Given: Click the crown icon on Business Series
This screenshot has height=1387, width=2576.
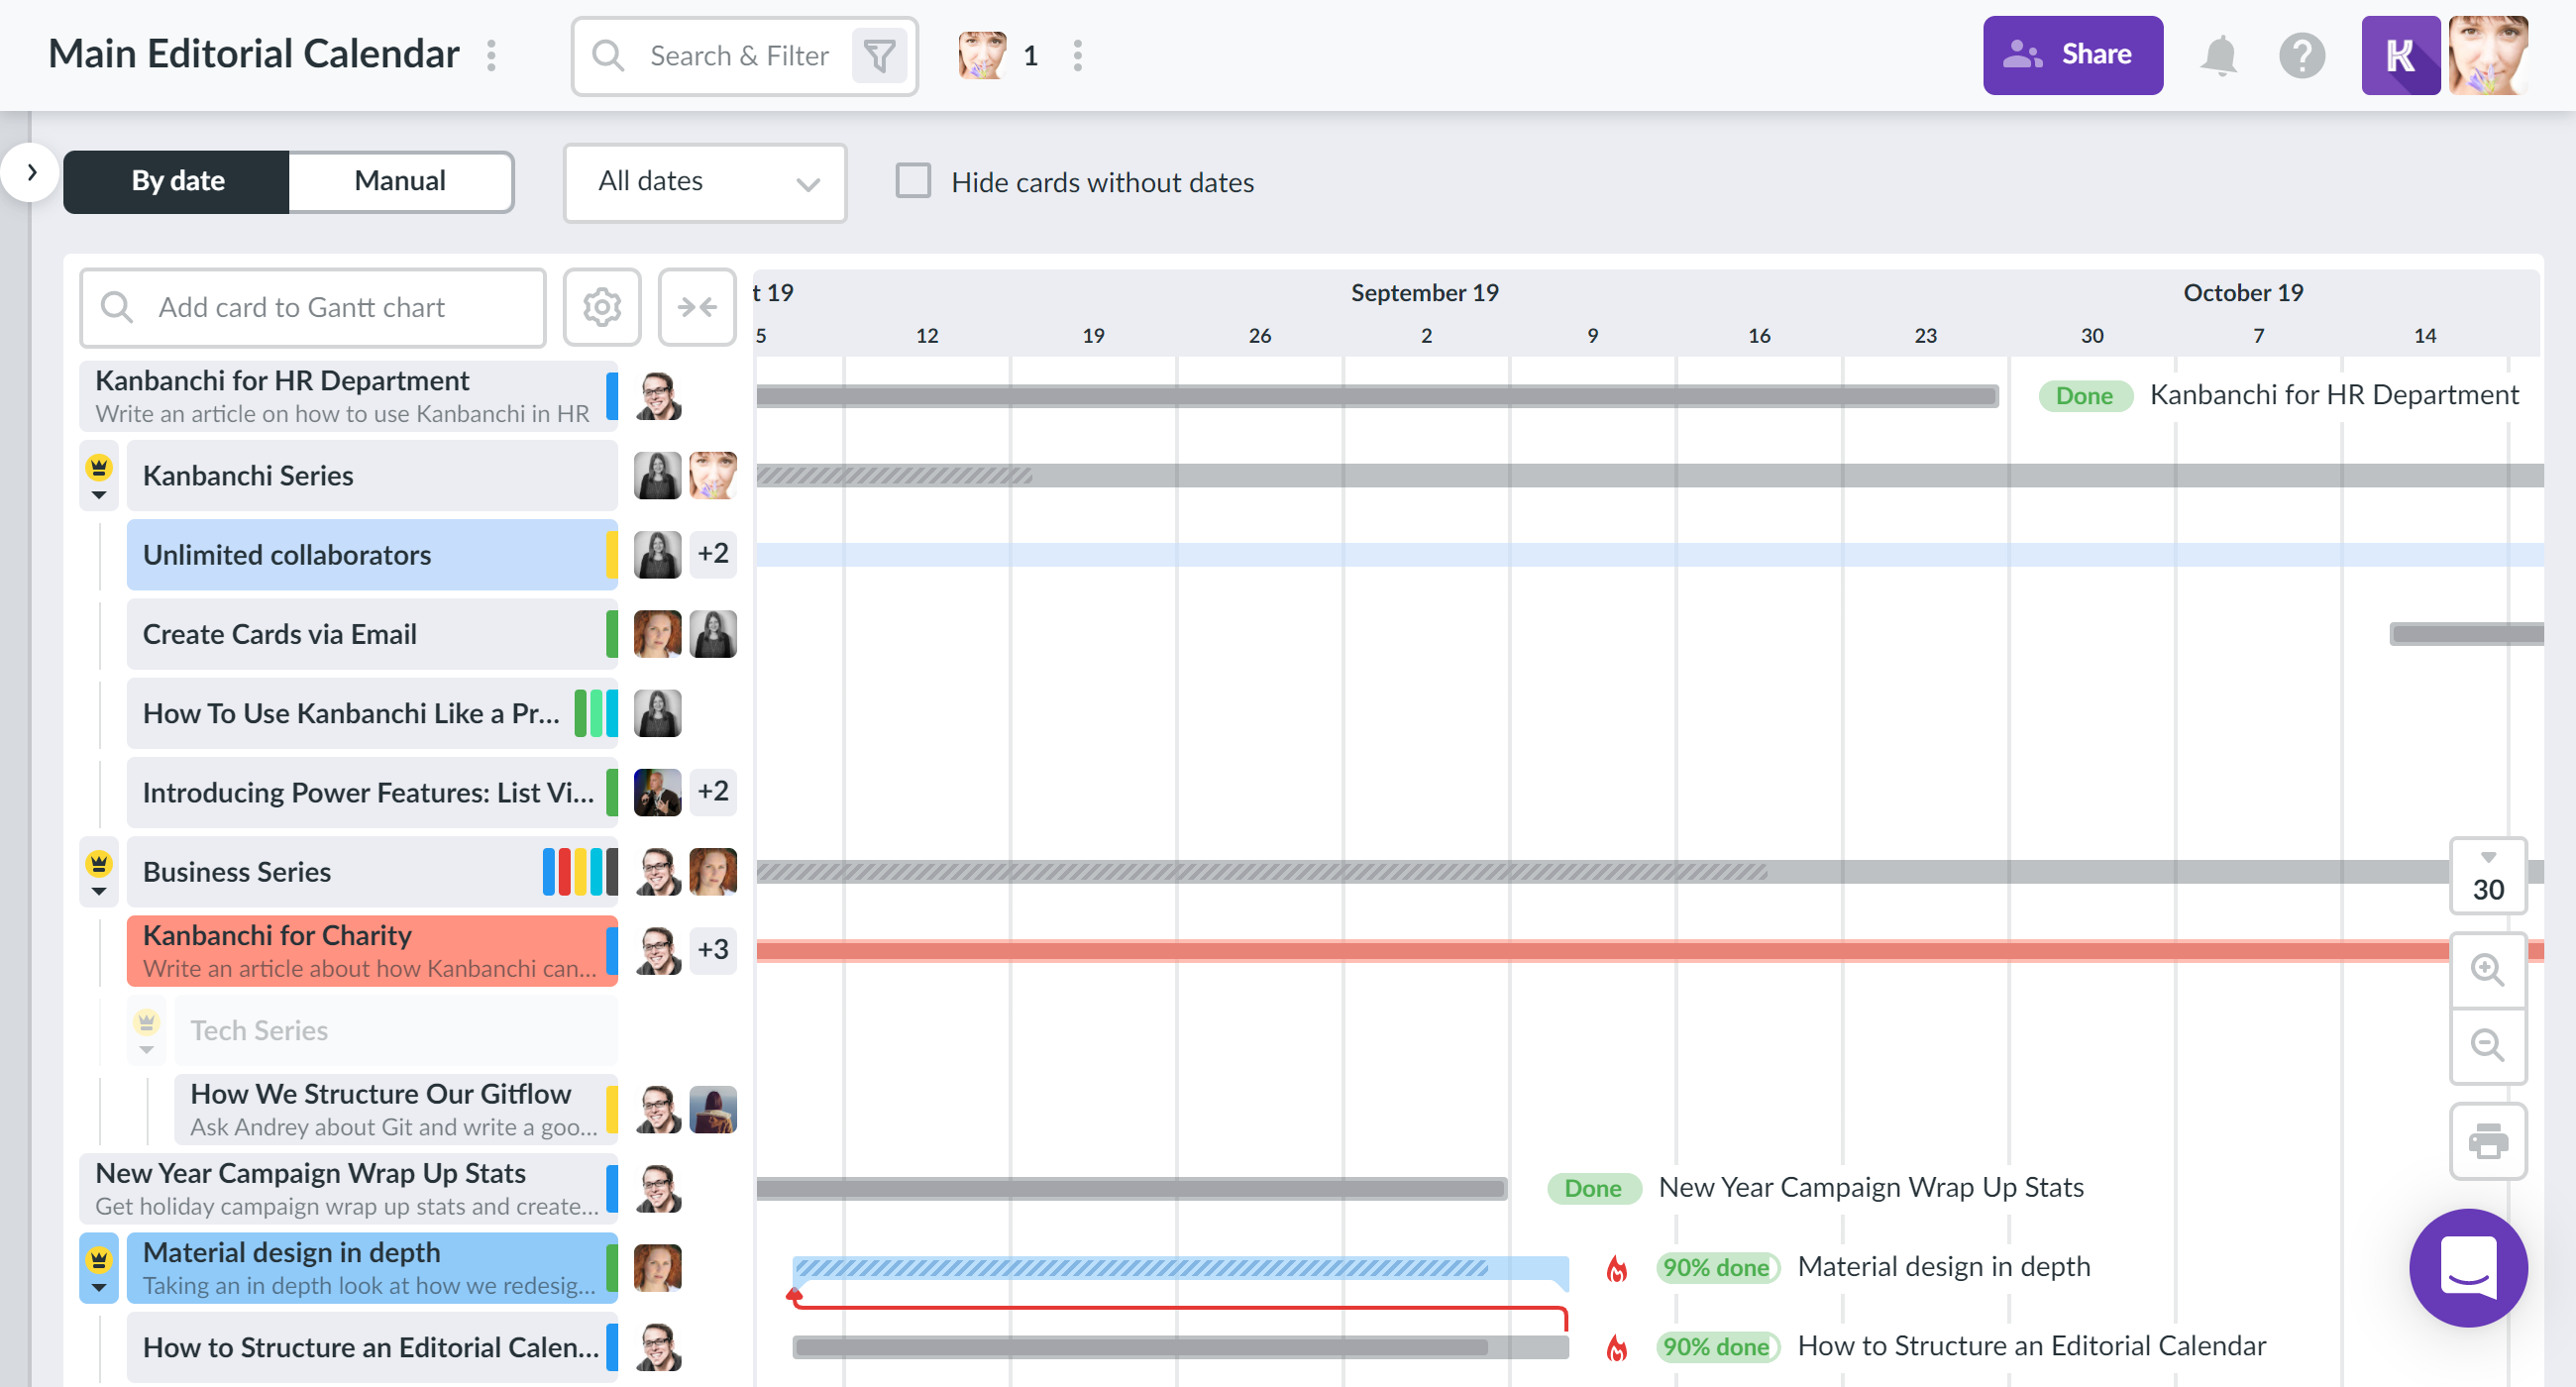Looking at the screenshot, I should point(99,862).
